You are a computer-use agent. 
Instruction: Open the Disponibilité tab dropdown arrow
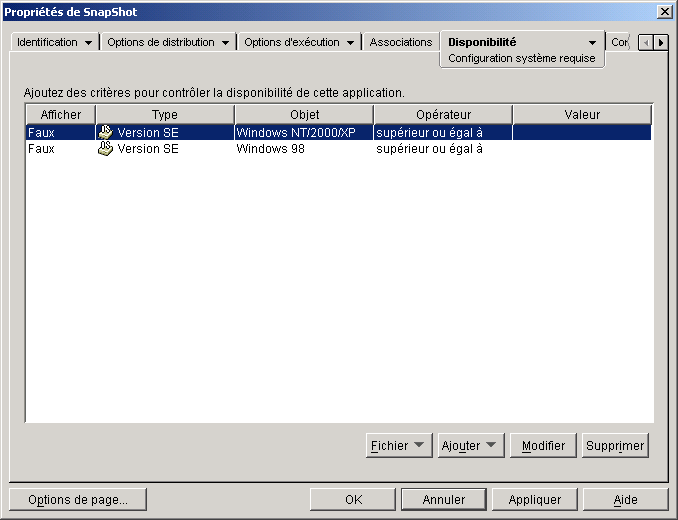(592, 43)
